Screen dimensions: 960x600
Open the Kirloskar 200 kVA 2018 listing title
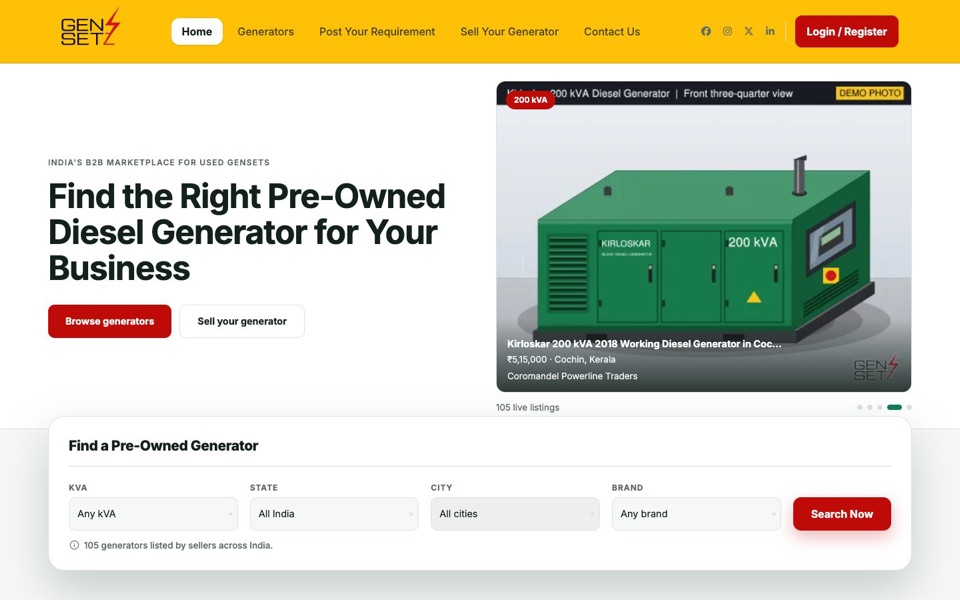pyautogui.click(x=644, y=343)
